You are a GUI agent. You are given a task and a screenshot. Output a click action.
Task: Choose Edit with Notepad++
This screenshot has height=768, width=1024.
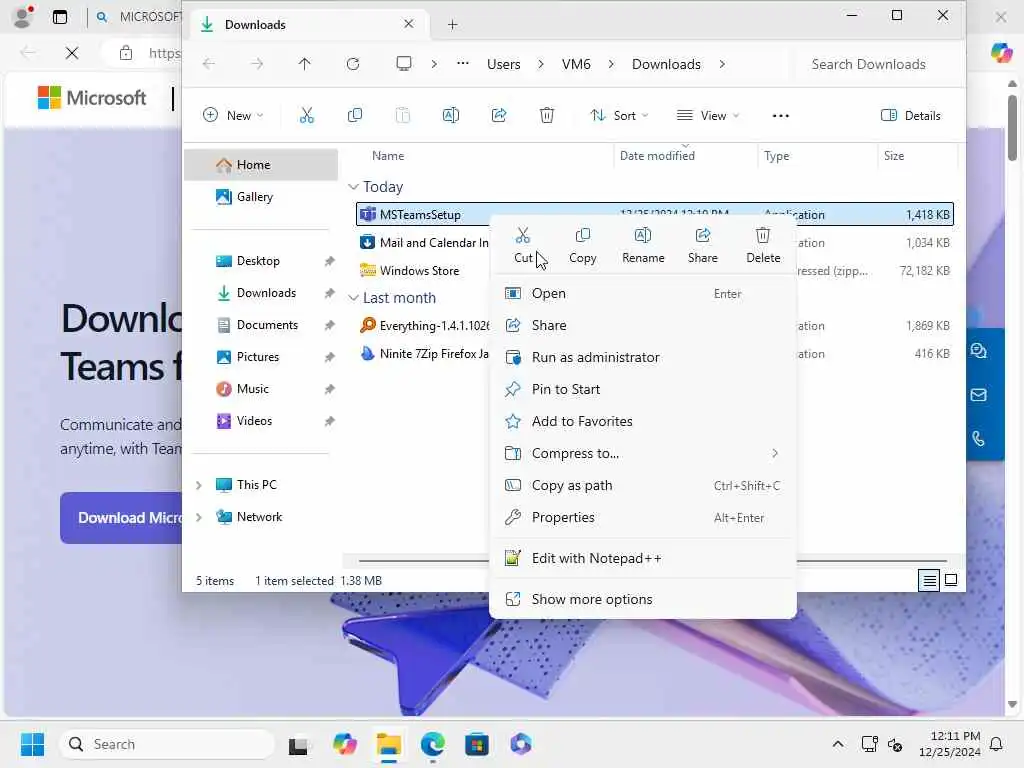pyautogui.click(x=643, y=558)
